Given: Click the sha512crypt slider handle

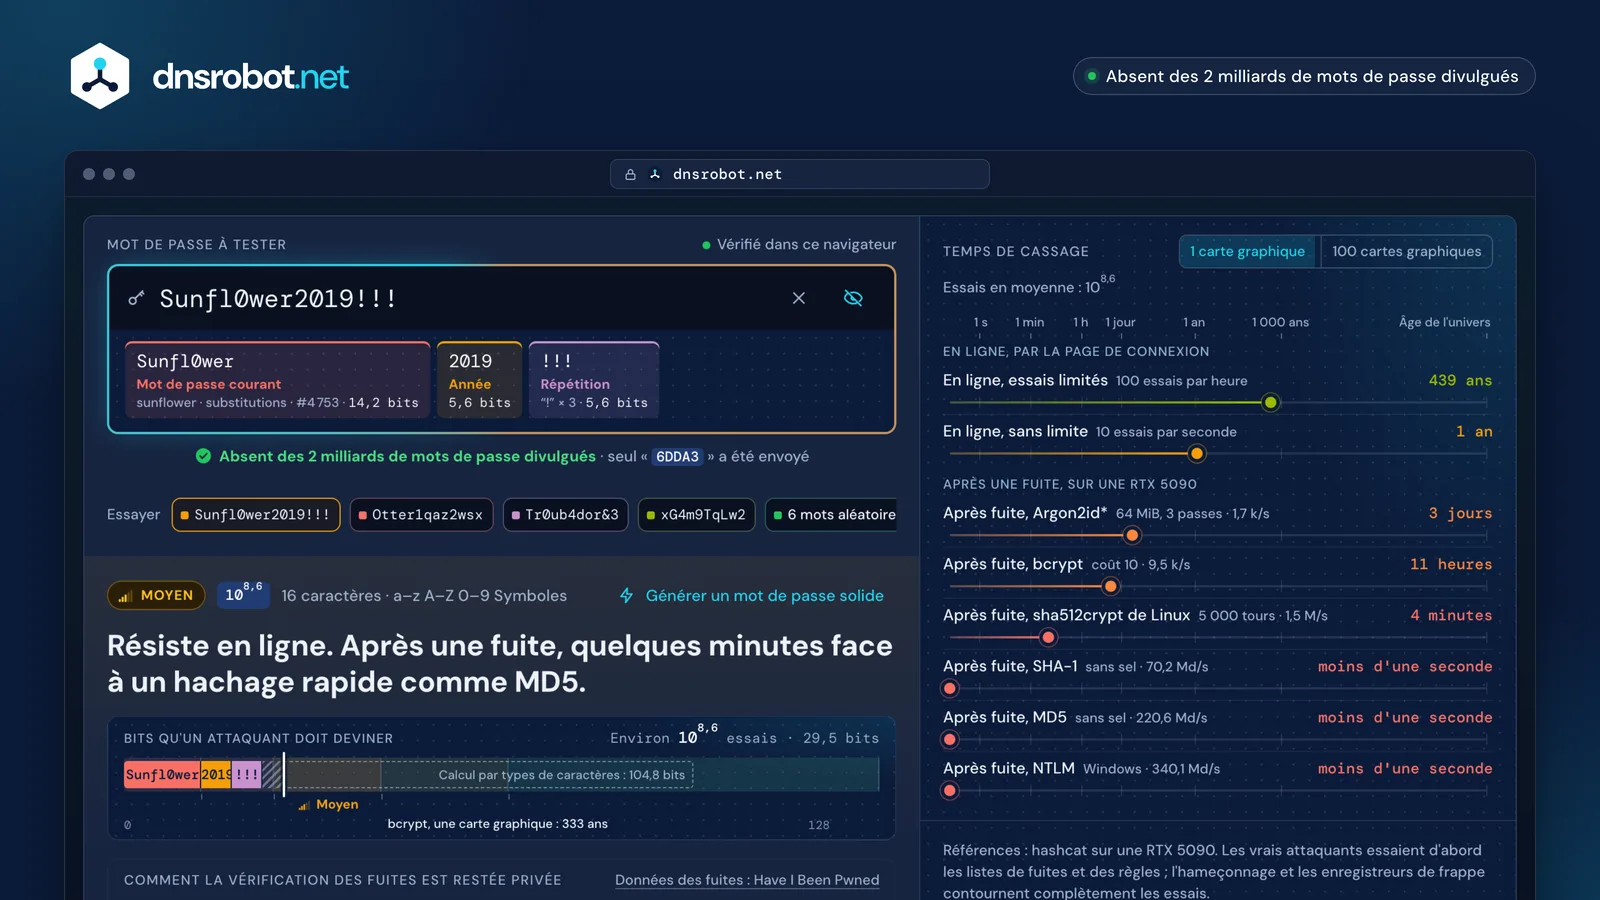Looking at the screenshot, I should coord(1048,637).
